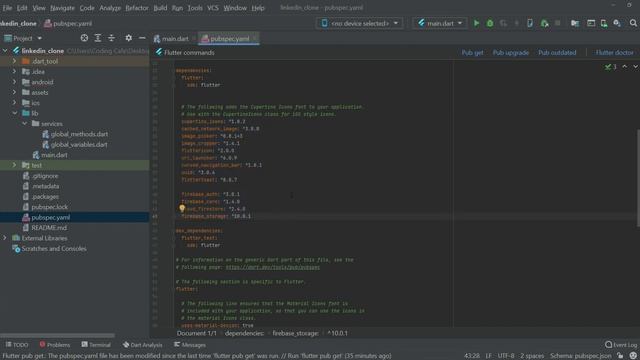Image resolution: width=640 pixels, height=360 pixels.
Task: Click the yellow lightbulb intention icon
Action: 182,209
